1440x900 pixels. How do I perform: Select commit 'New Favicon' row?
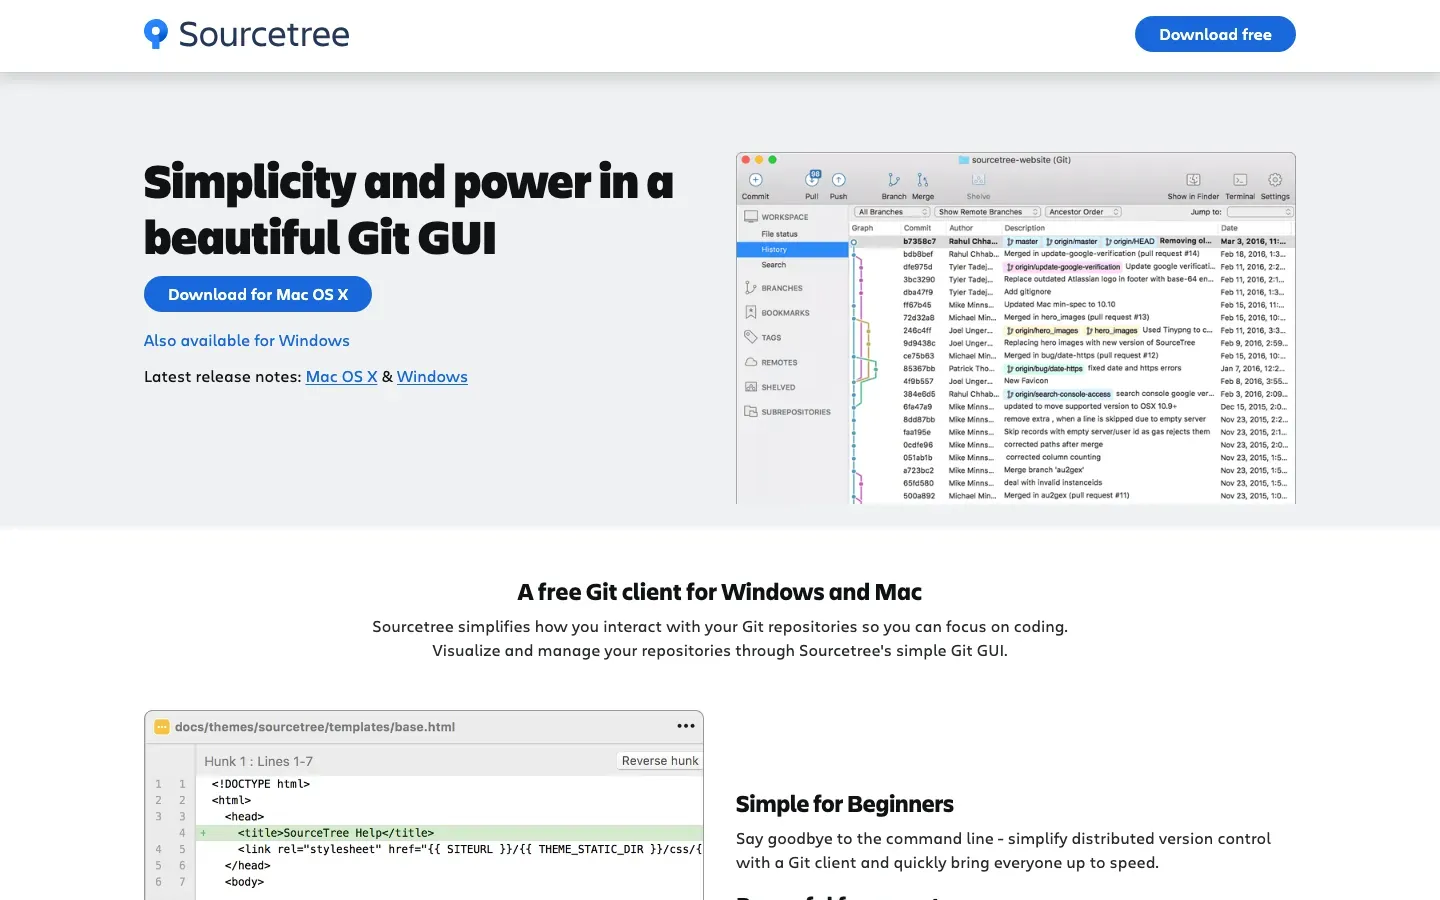coord(1072,381)
